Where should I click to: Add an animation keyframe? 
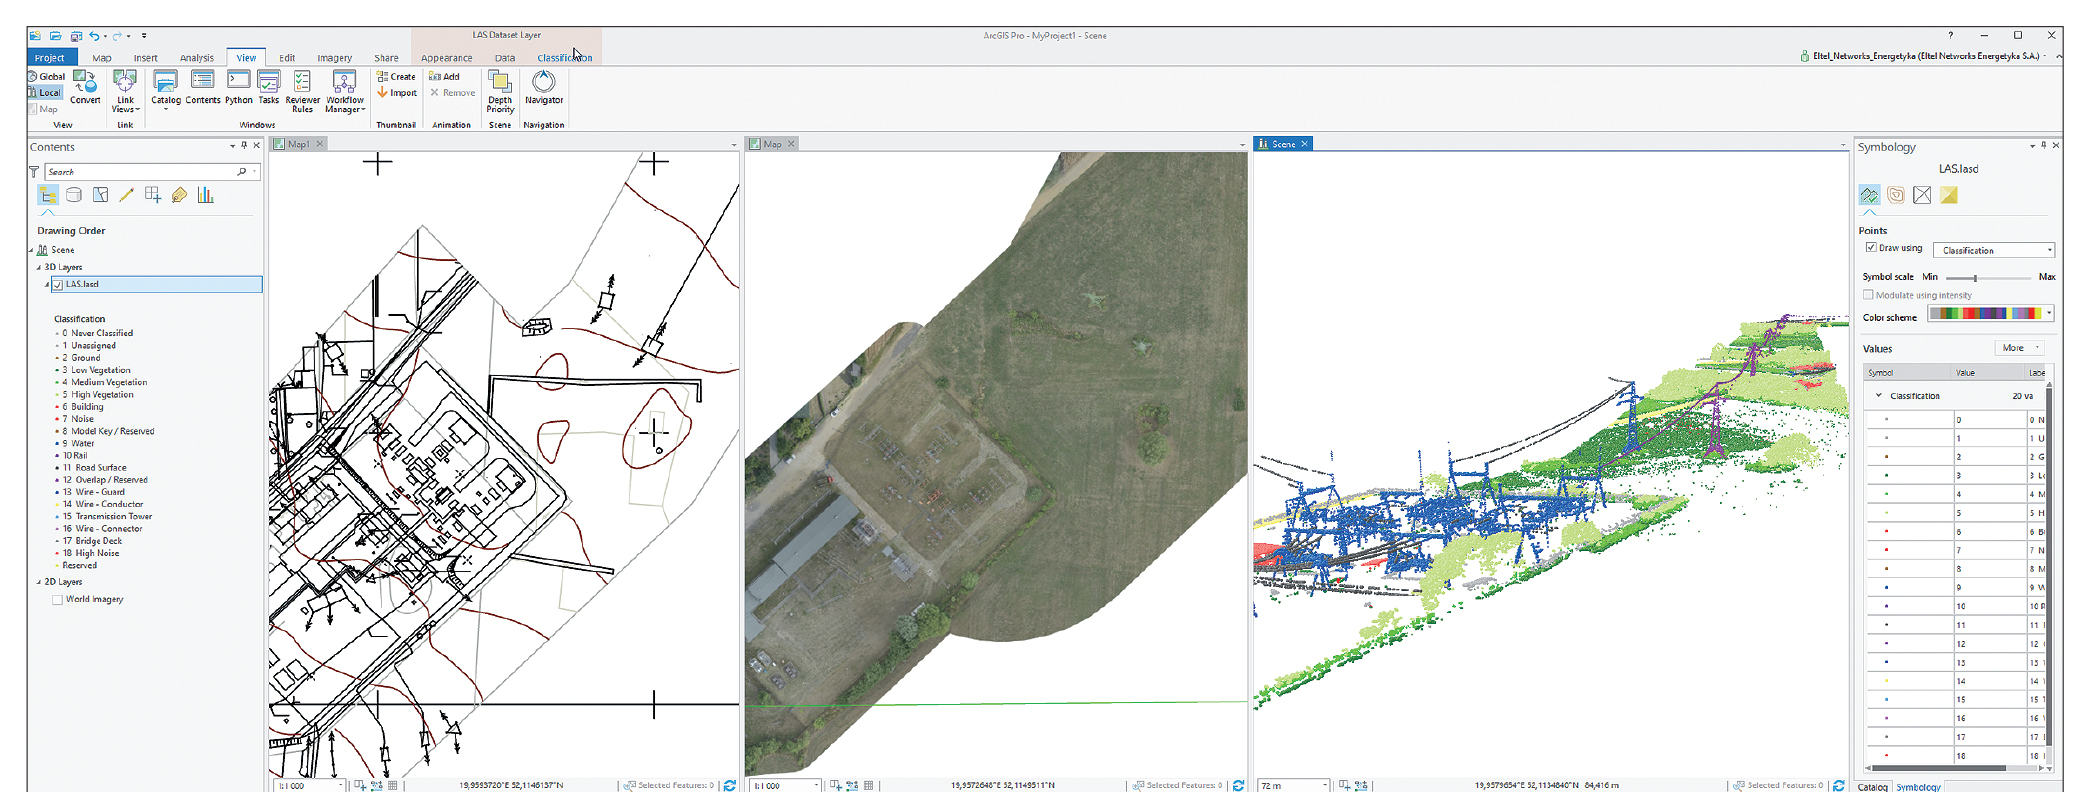coord(444,76)
